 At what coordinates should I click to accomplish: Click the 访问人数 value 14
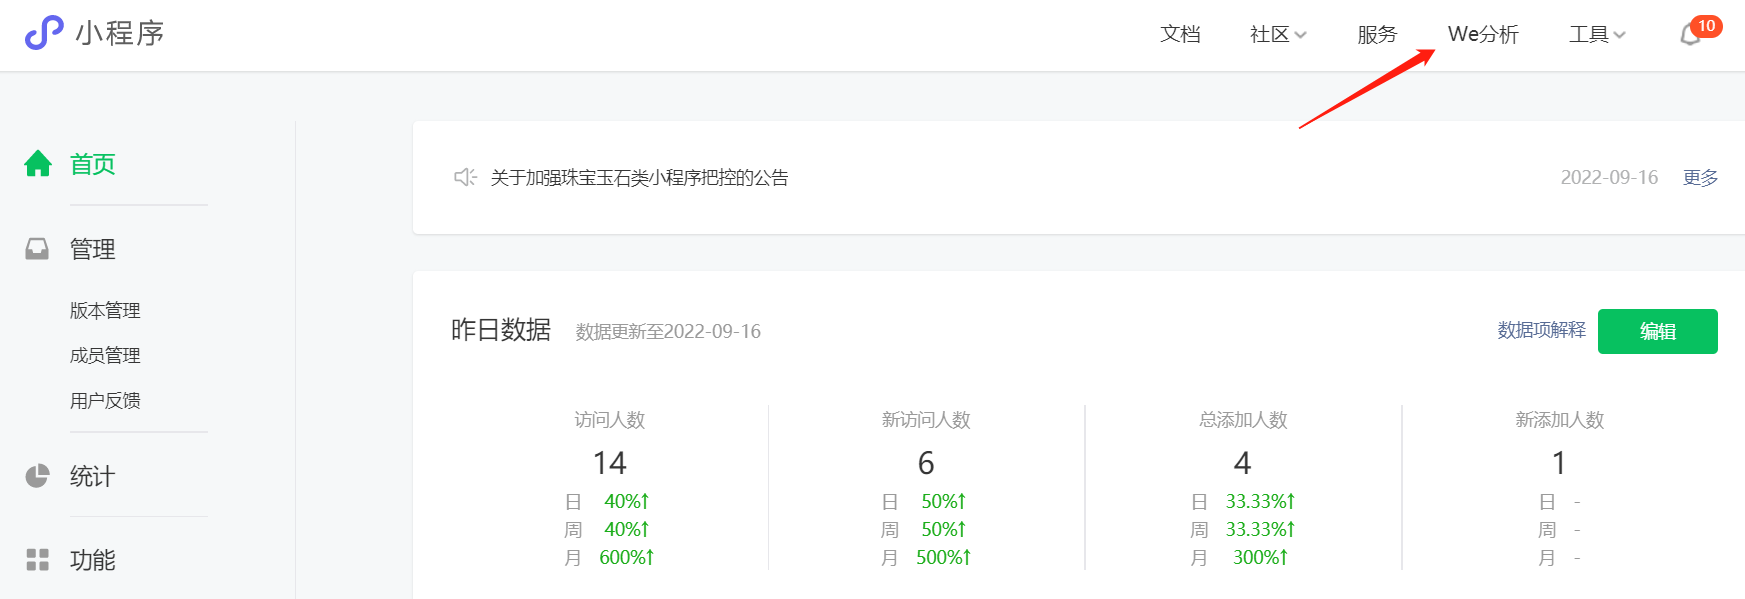click(x=609, y=463)
